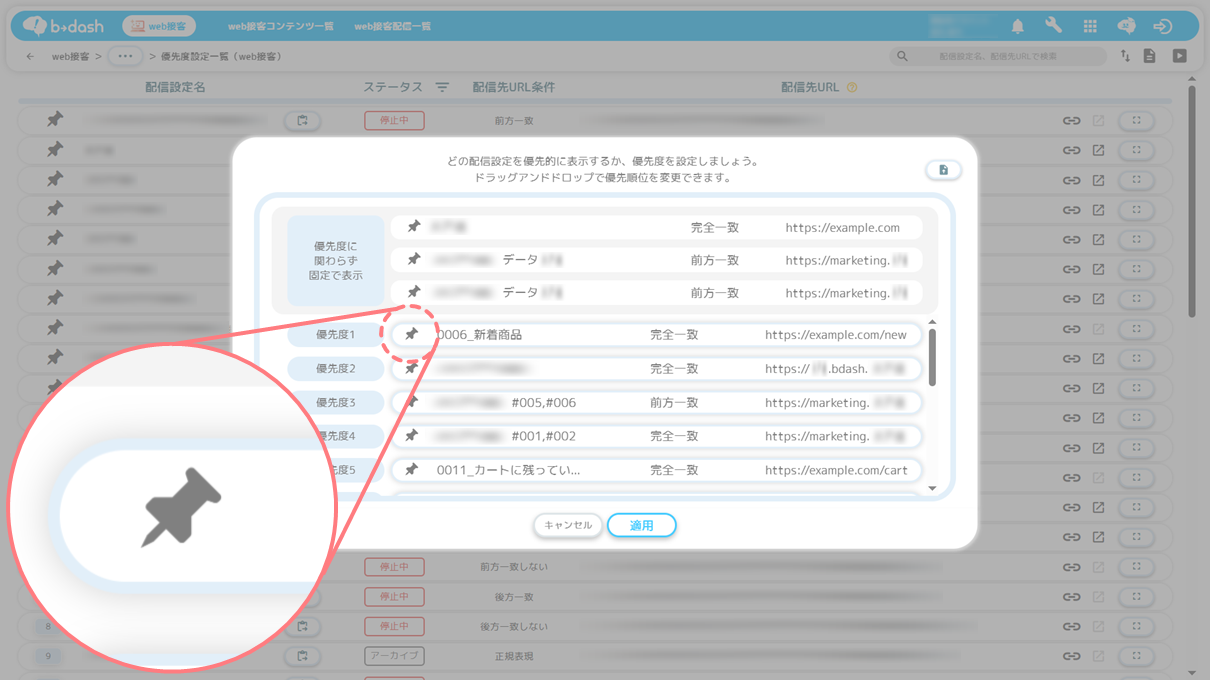Viewport: 1210px width, 680px height.
Task: Expand the breadcrumb ellipsis menu
Action: click(x=124, y=56)
